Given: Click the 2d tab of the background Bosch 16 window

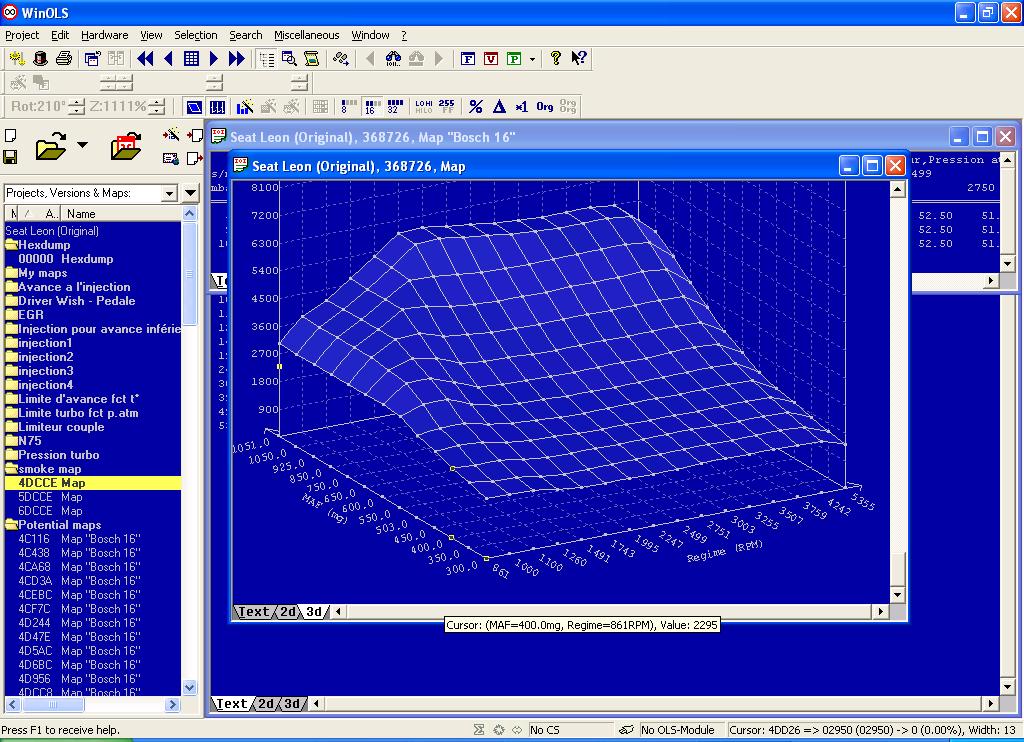Looking at the screenshot, I should coord(266,704).
